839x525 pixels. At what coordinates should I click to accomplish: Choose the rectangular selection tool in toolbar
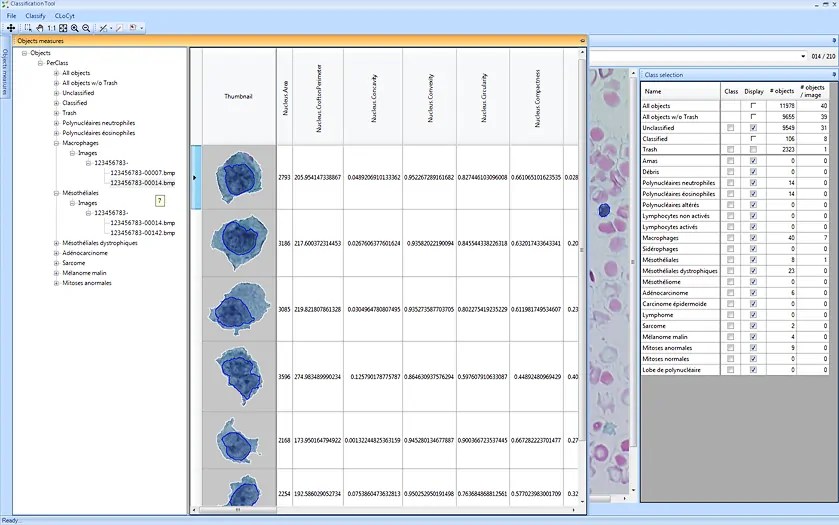(28, 28)
